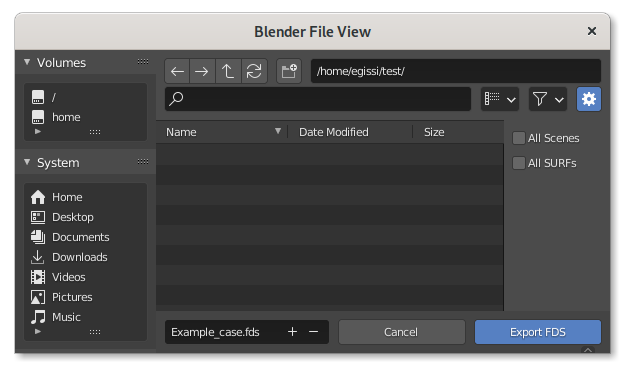Image resolution: width=629 pixels, height=372 pixels.
Task: Expand the System list with small arrow
Action: click(38, 331)
